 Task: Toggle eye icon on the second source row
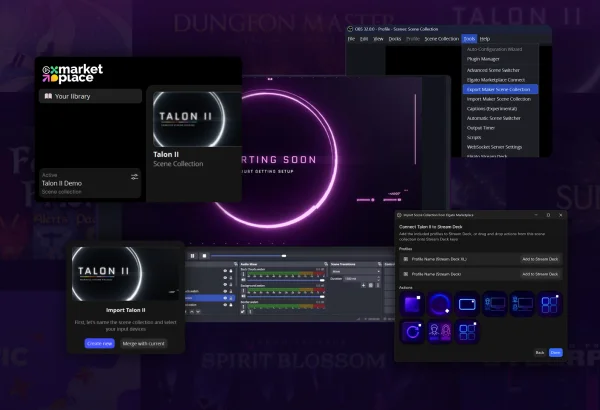225,278
